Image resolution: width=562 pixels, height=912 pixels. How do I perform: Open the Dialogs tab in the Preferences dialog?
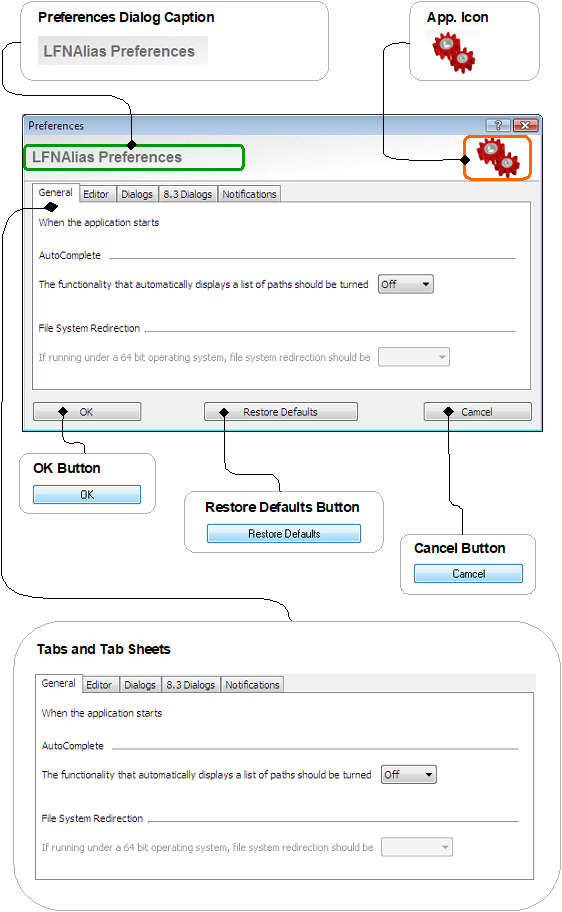[x=137, y=194]
